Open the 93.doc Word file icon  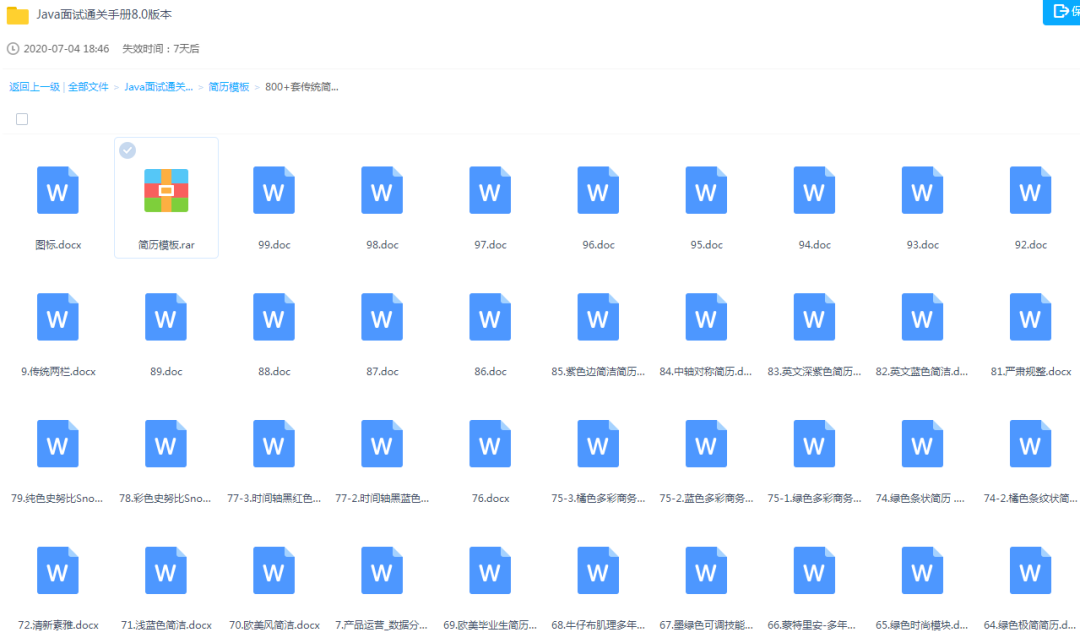click(923, 190)
